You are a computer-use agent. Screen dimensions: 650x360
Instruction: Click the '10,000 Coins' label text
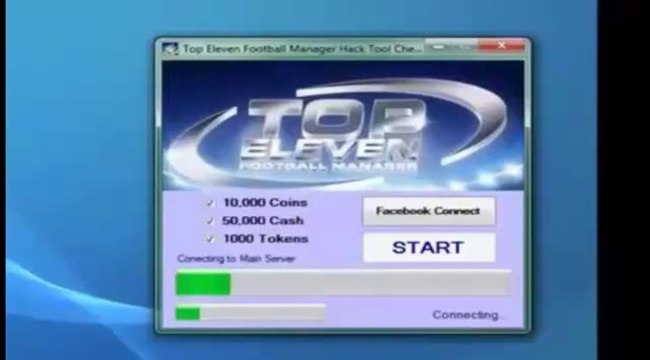(x=265, y=203)
